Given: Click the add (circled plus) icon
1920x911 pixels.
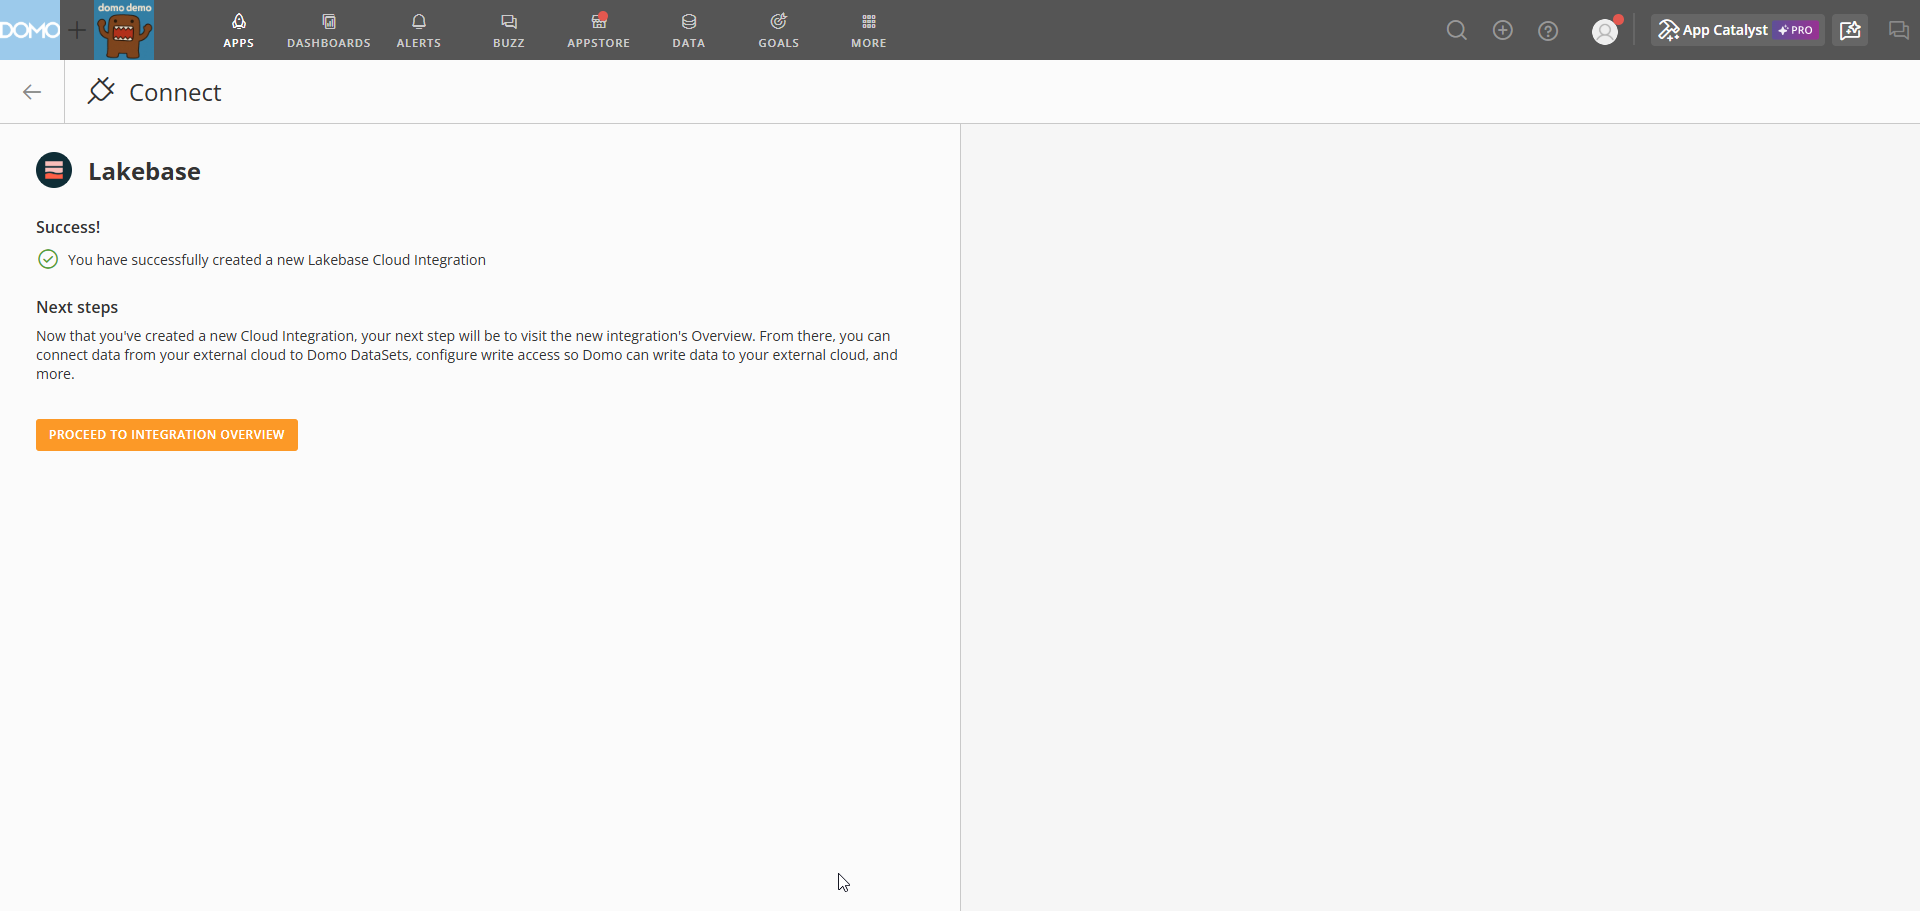Looking at the screenshot, I should pyautogui.click(x=1503, y=30).
